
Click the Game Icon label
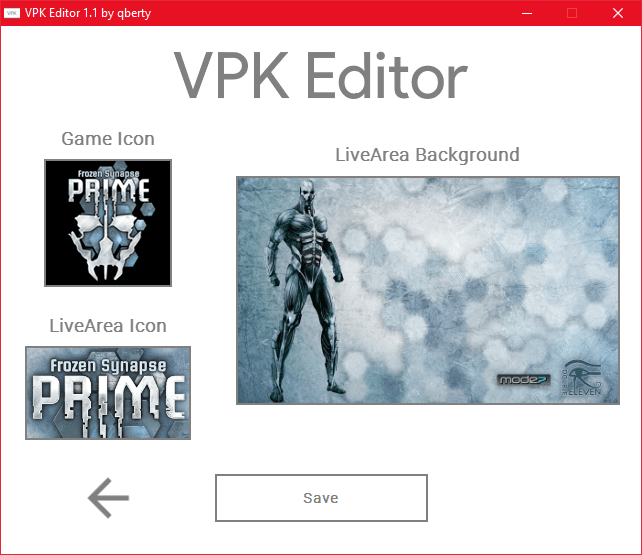[108, 139]
